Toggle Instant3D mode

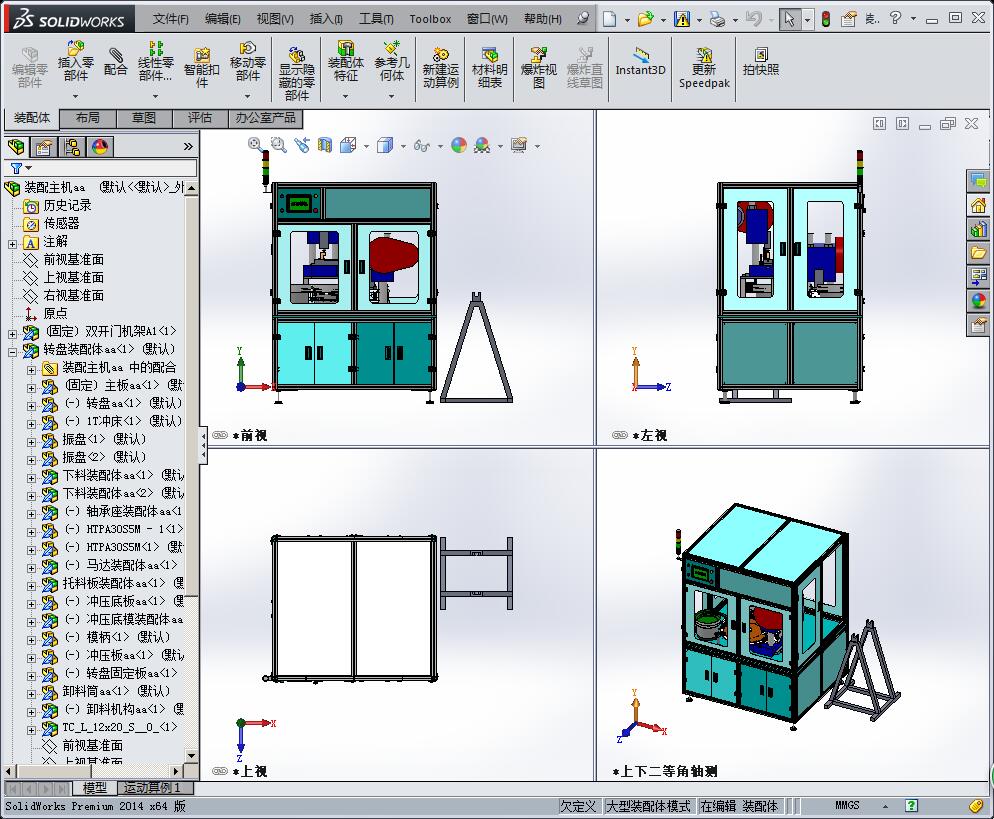640,62
